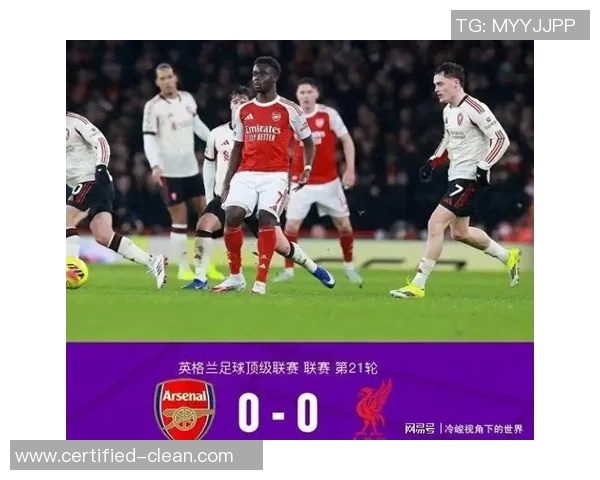Click the adidas logo on red jersey
This screenshot has height=480, width=600.
248,116
